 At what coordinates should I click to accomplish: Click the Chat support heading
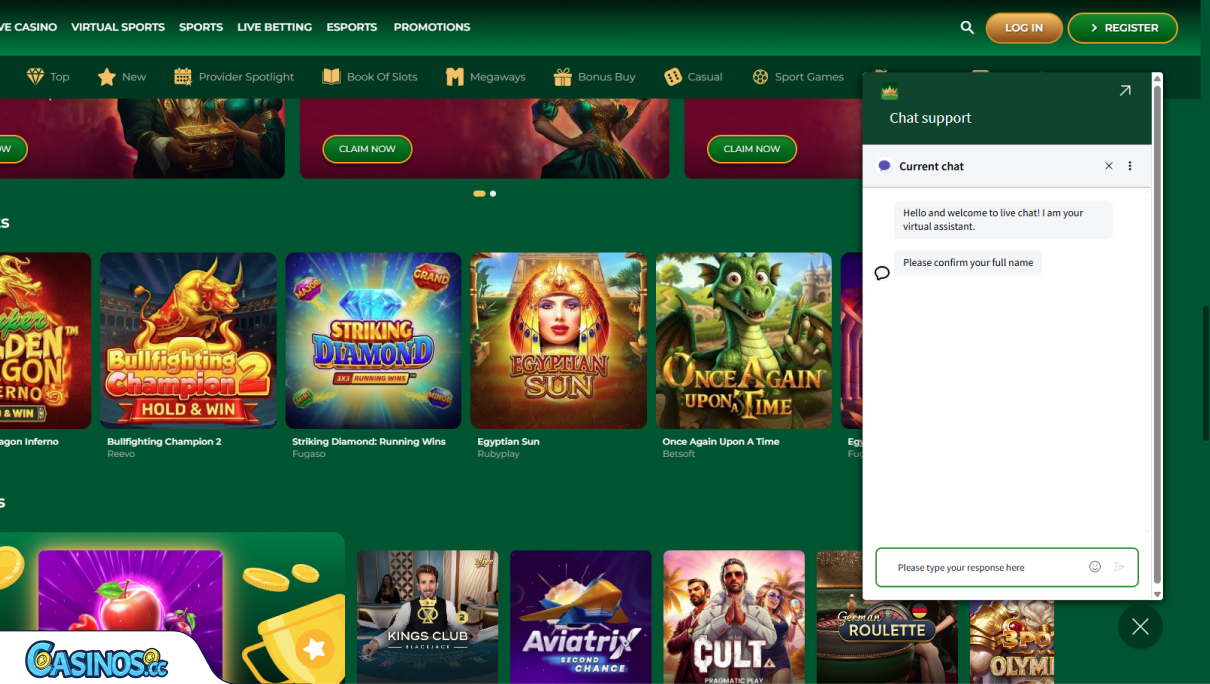tap(930, 118)
